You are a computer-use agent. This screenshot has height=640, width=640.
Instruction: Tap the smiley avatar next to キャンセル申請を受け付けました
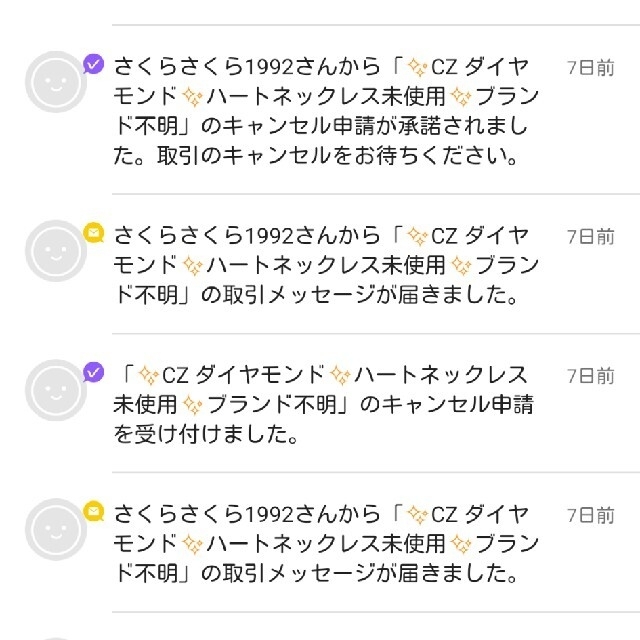56,390
